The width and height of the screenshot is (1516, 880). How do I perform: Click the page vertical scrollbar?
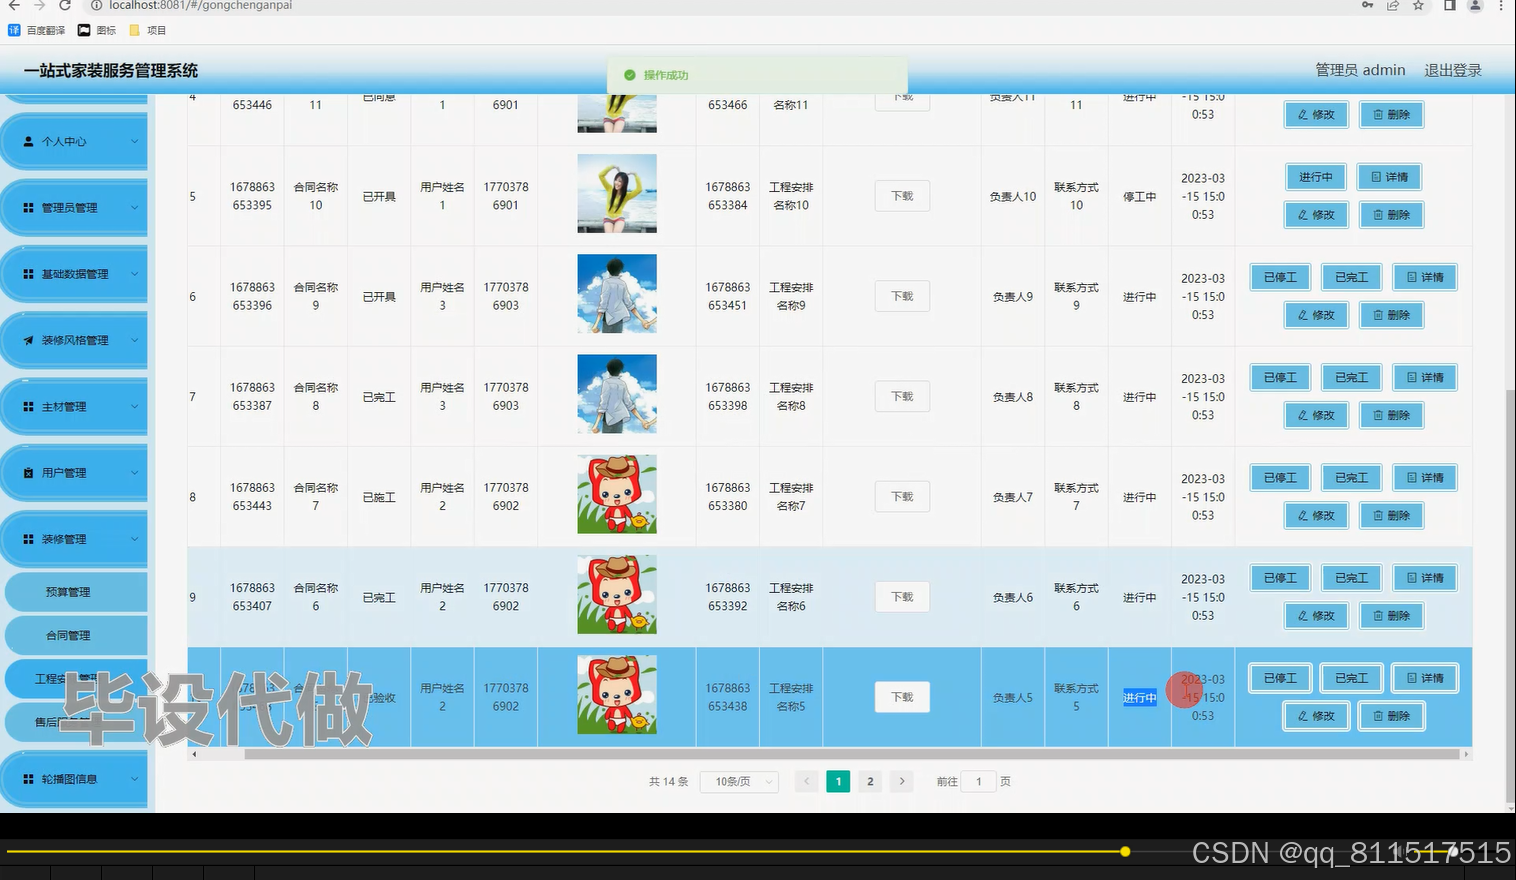coord(1510,597)
